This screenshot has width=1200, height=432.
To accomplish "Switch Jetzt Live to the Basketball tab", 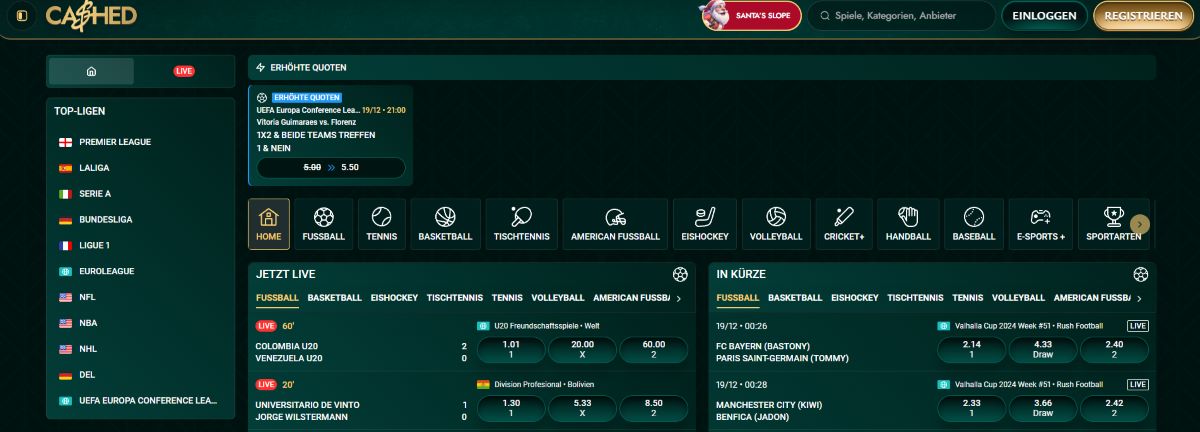I will pyautogui.click(x=335, y=298).
